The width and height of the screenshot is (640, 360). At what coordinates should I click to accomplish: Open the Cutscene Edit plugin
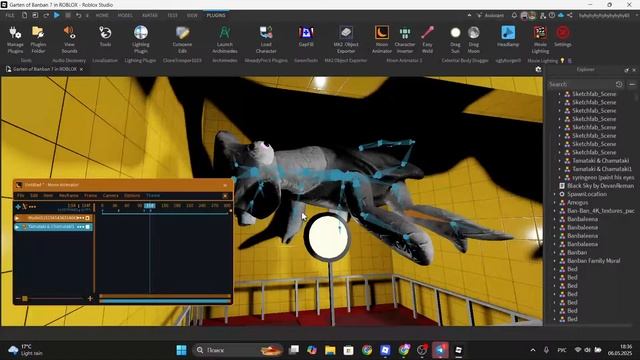[x=182, y=39]
